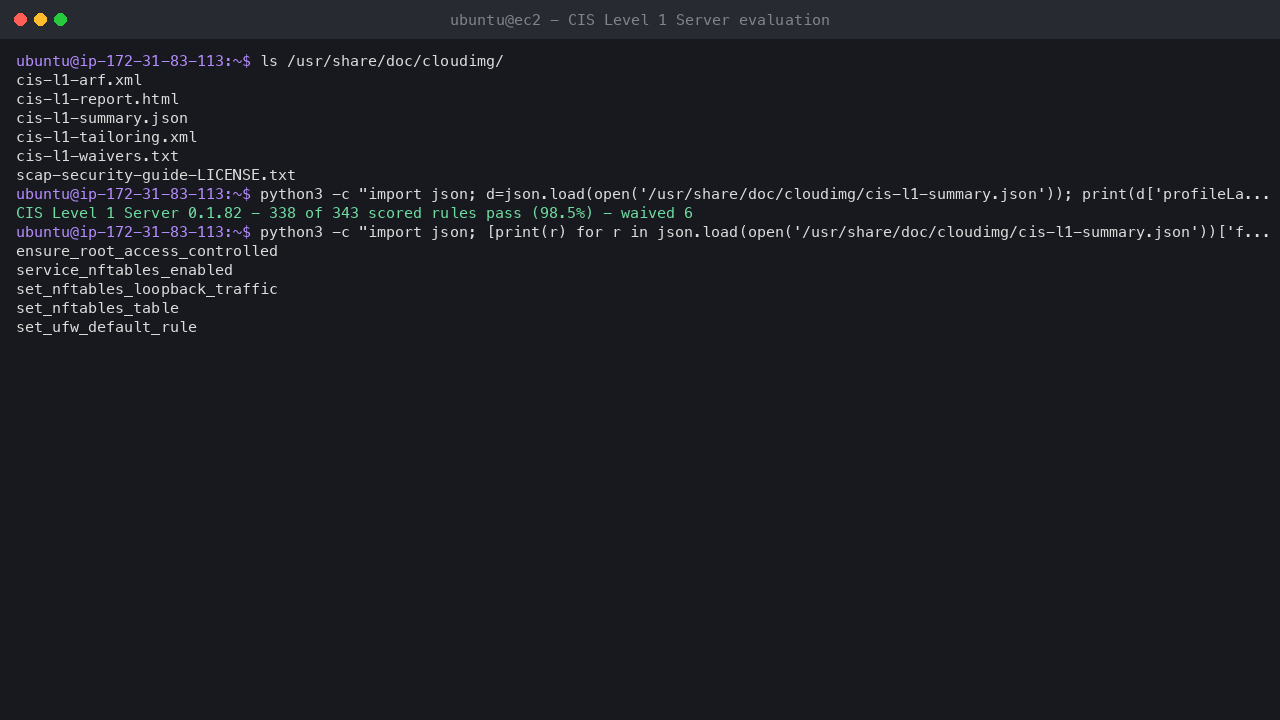Select the set_nftables_loopback_traffic rule
The image size is (1280, 720).
[147, 289]
